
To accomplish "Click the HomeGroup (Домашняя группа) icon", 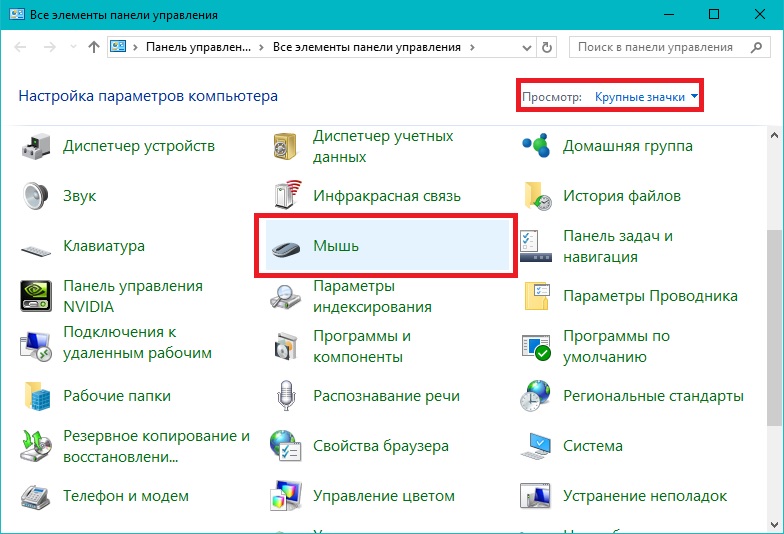I will pos(536,146).
